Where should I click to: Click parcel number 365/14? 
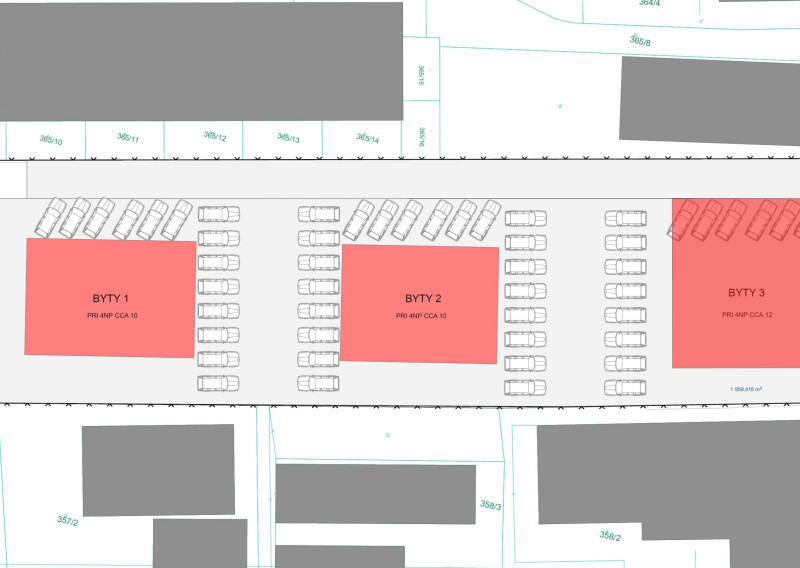368,138
